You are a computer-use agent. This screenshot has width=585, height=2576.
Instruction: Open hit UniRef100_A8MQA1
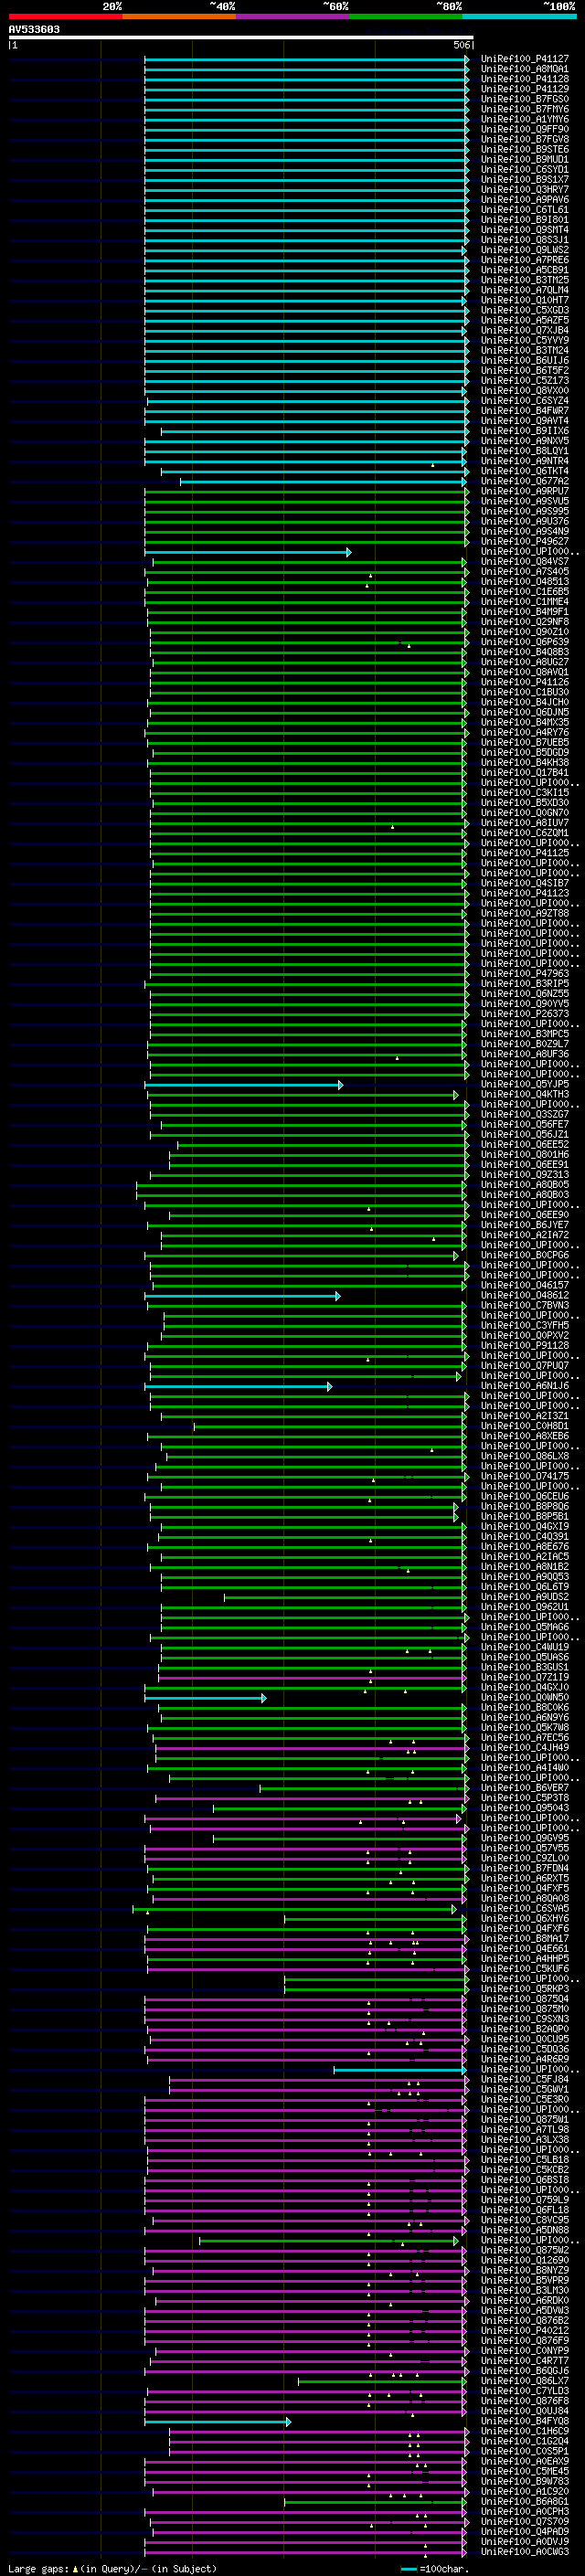pos(524,69)
